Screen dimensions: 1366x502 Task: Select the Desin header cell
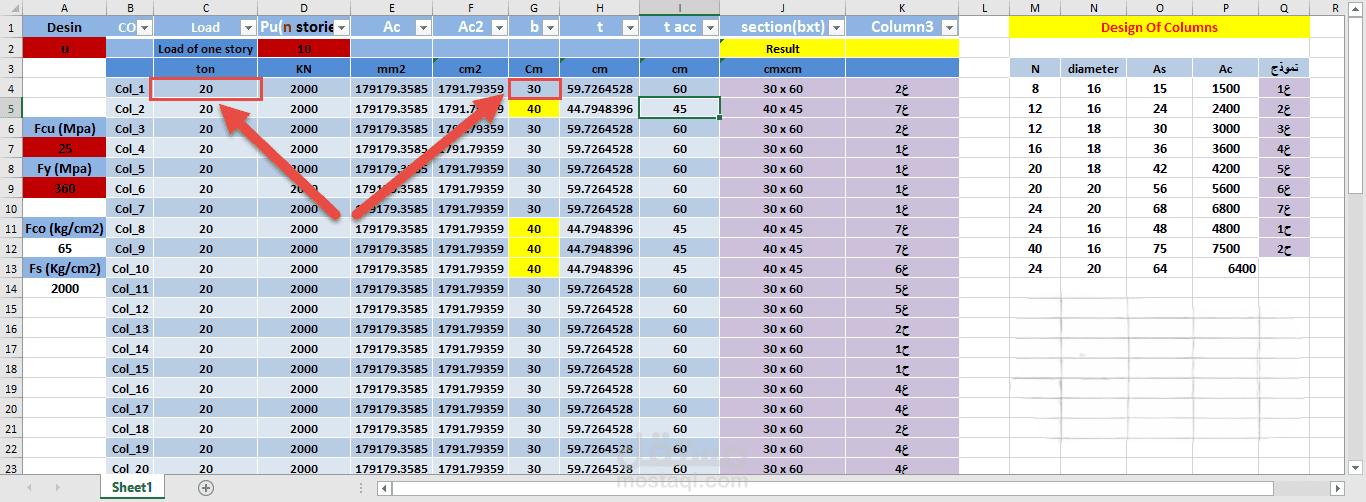64,28
